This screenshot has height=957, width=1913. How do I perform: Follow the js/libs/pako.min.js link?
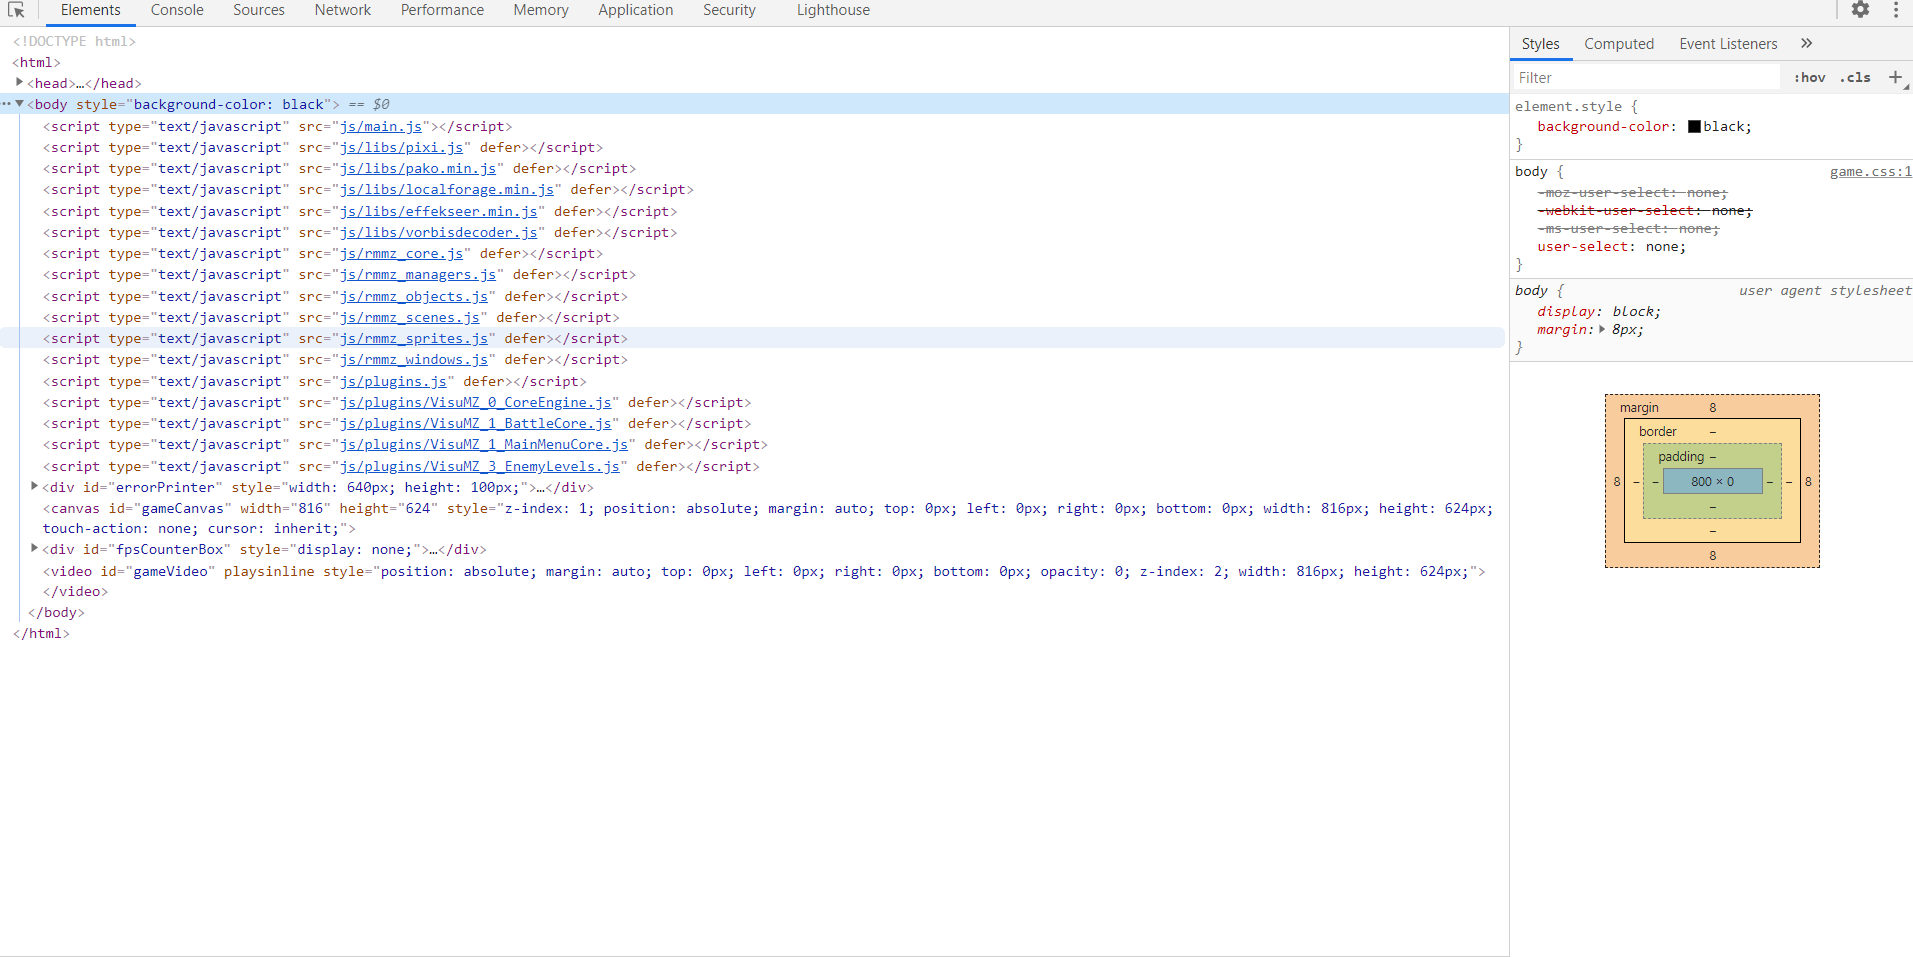click(418, 168)
